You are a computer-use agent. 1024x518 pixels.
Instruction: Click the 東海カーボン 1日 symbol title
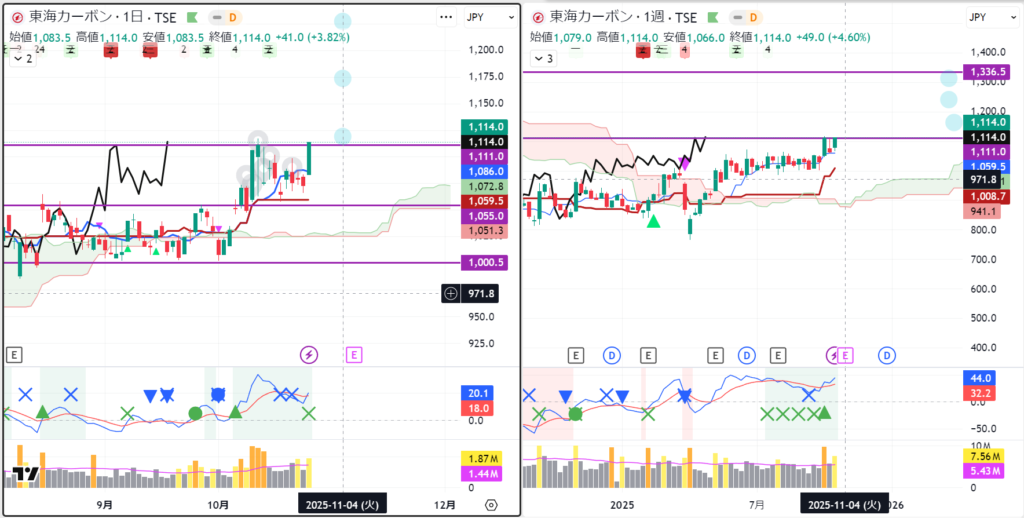tap(105, 17)
